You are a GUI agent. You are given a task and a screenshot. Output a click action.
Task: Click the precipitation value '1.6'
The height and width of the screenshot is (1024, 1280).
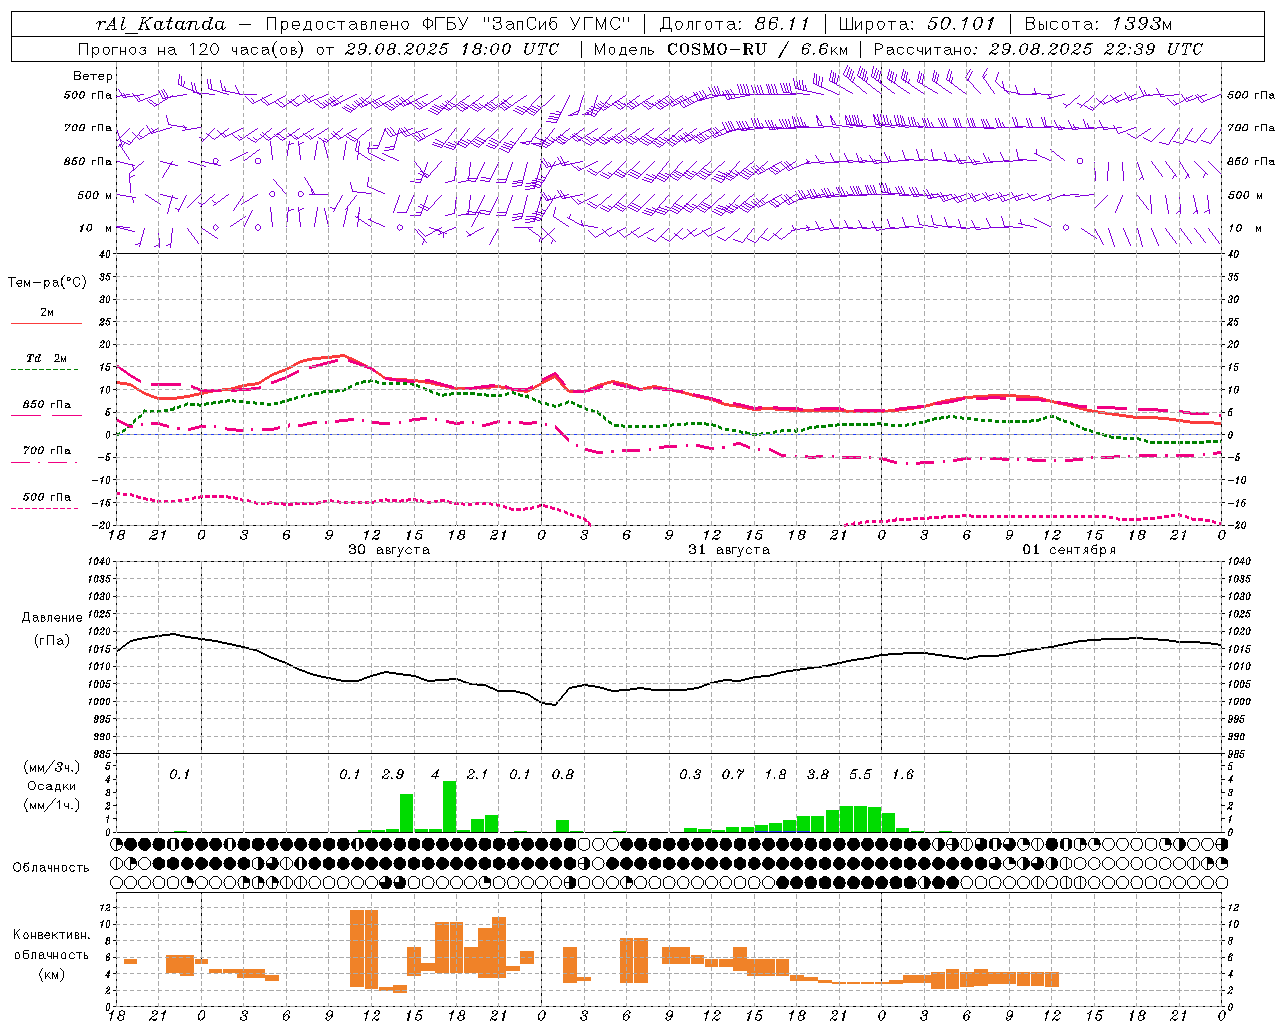(x=903, y=774)
